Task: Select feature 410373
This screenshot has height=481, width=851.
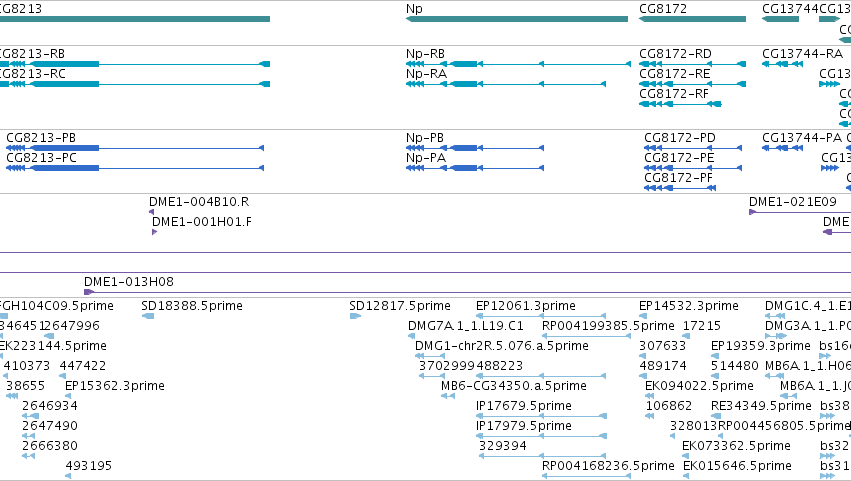Action: pos(5,376)
